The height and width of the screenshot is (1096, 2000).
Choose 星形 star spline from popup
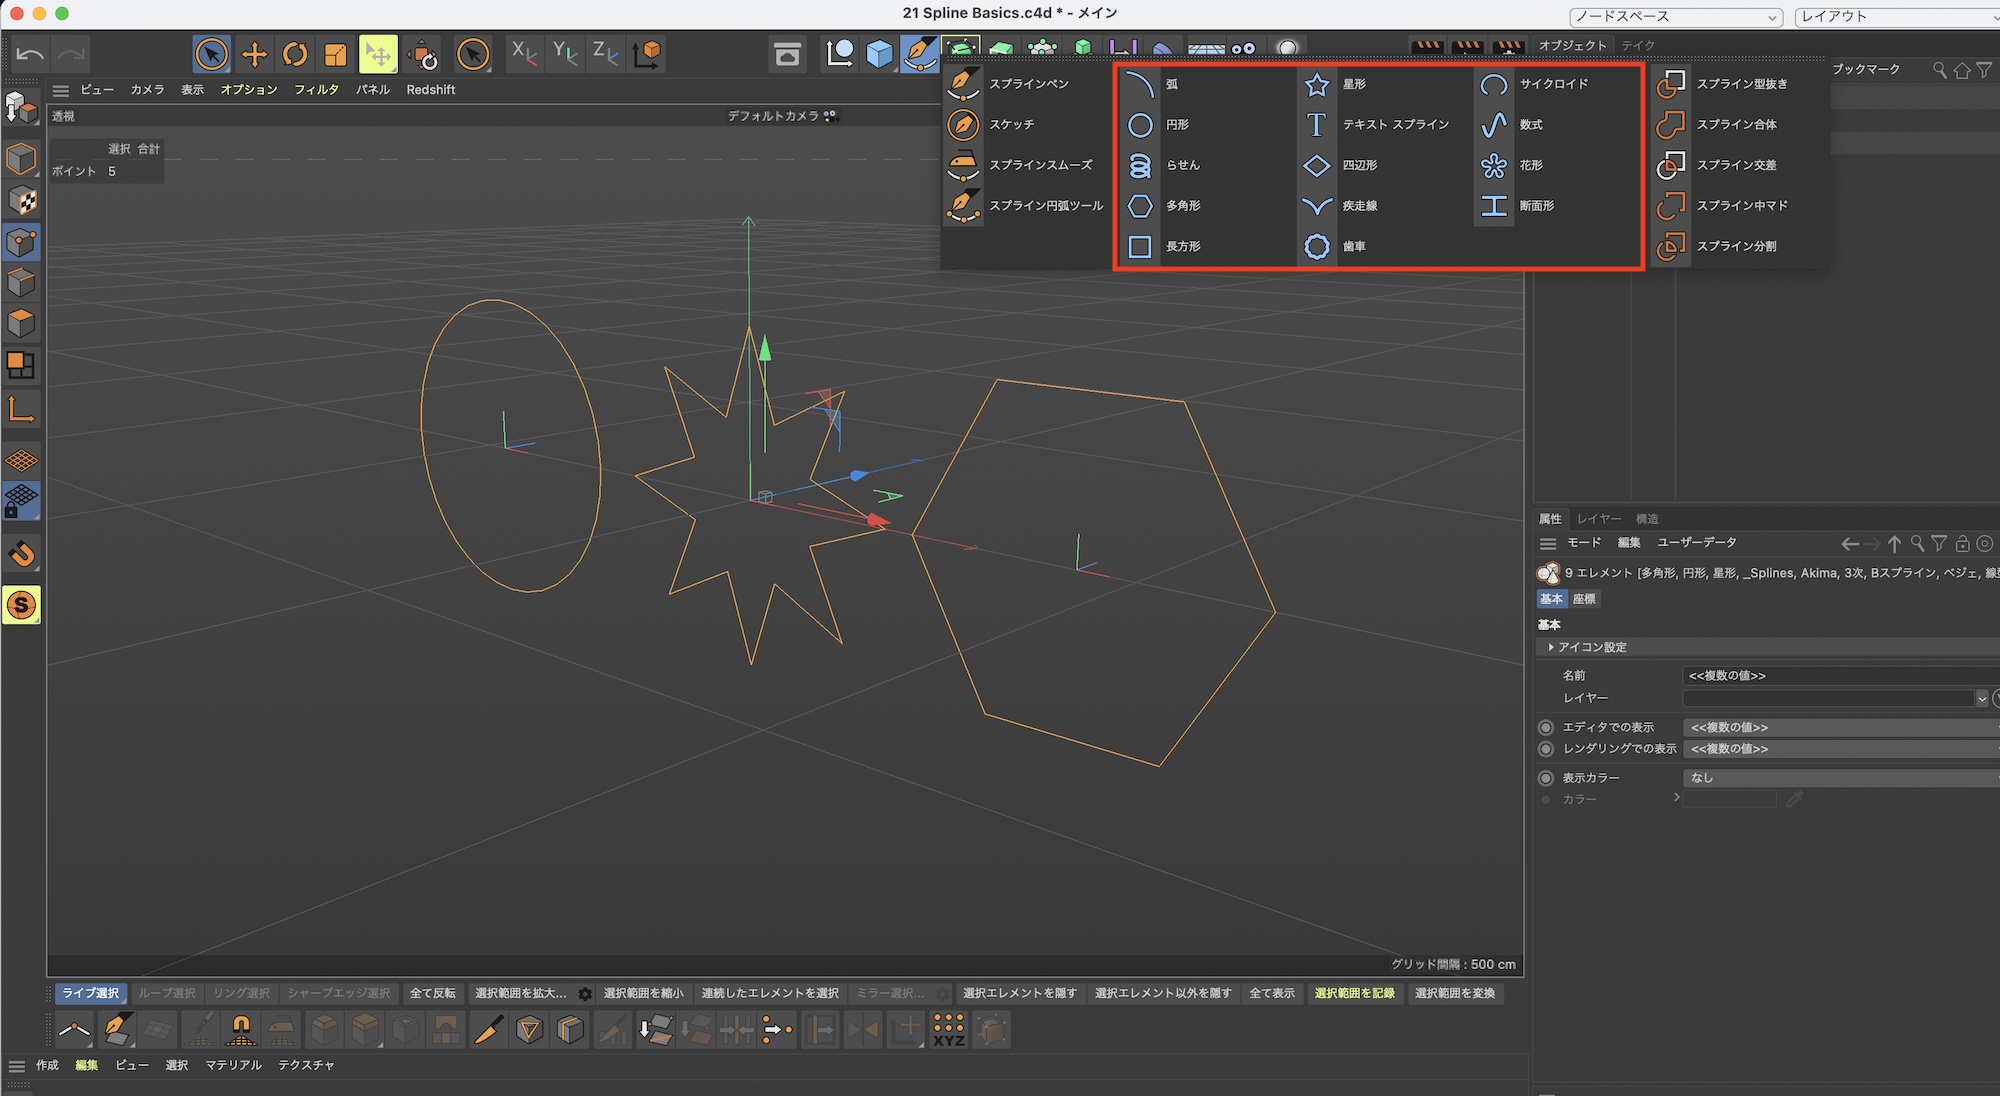pyautogui.click(x=1354, y=84)
